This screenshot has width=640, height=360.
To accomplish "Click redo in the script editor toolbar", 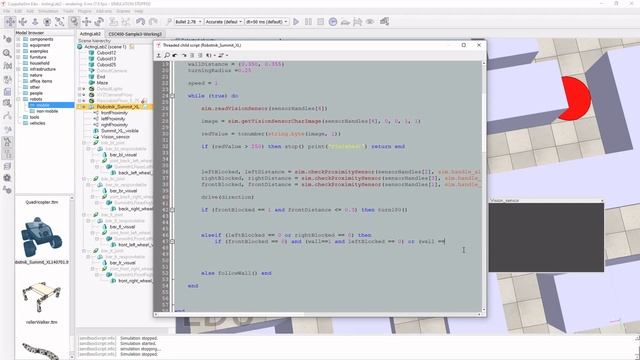I will point(184,55).
